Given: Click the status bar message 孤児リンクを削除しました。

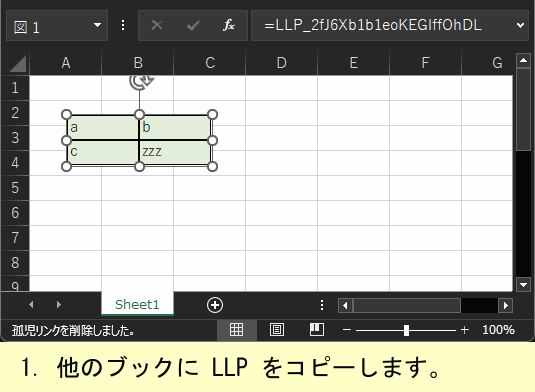Looking at the screenshot, I should tap(73, 330).
